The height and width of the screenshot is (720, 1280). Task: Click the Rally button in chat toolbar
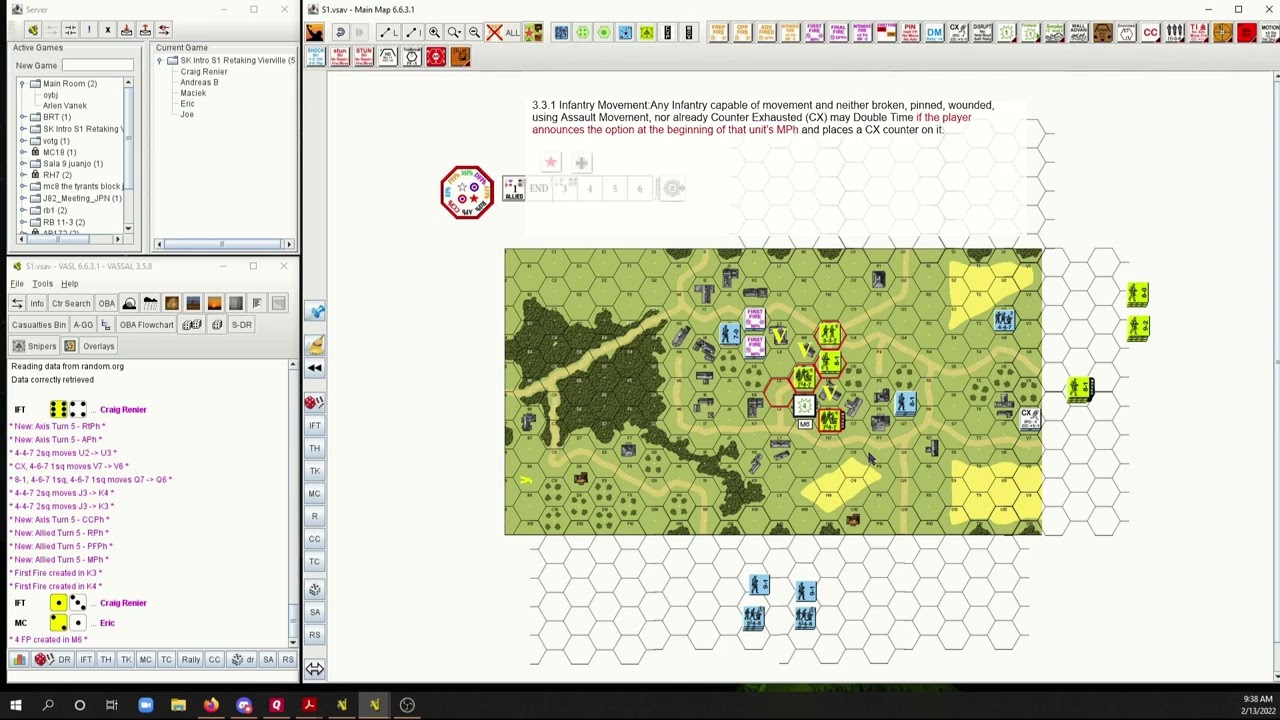pyautogui.click(x=190, y=659)
